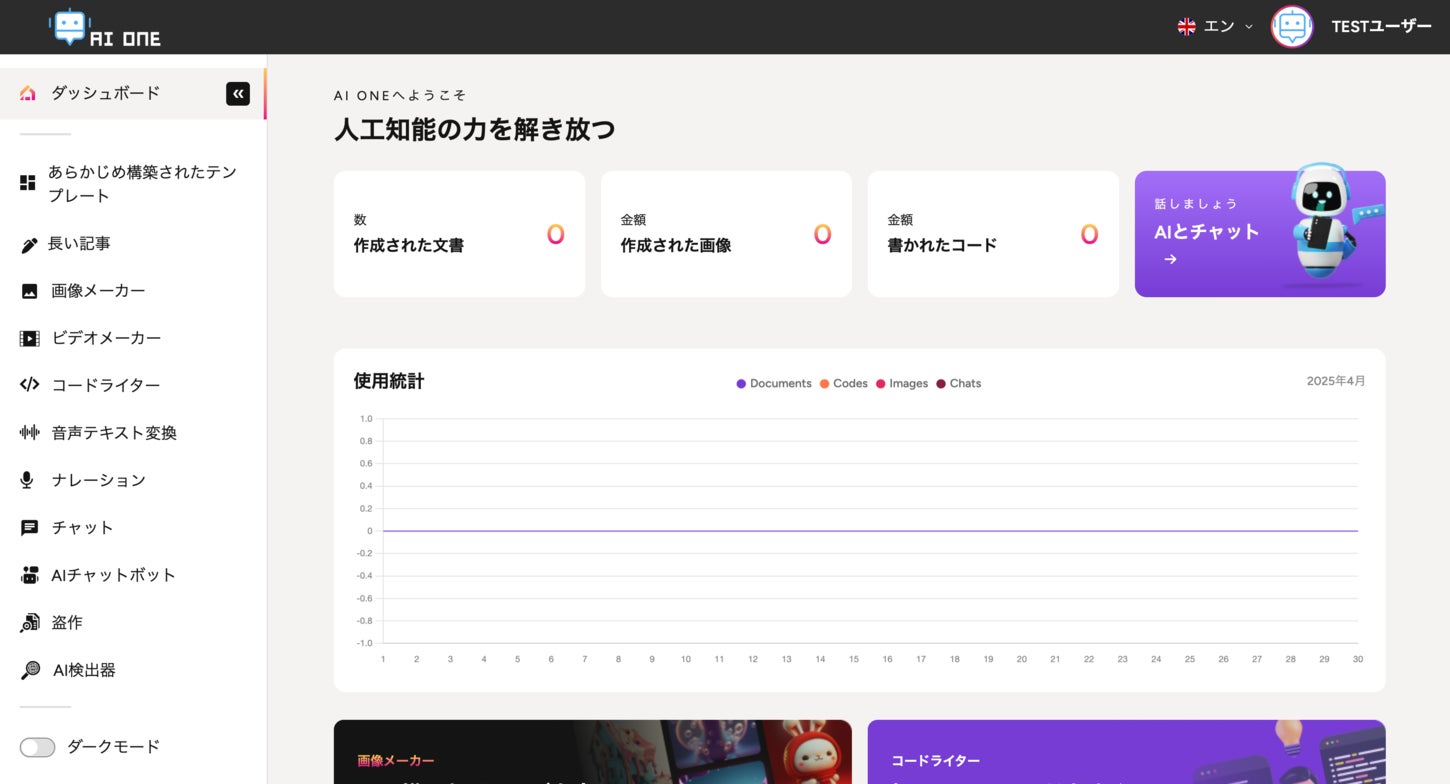Select the AIチャットボット robot icon

click(x=30, y=575)
